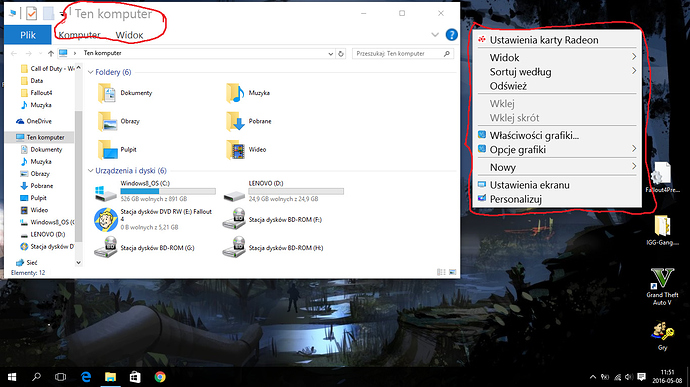Click the properties checkmark quick access icon
690x387 pixels.
point(31,14)
